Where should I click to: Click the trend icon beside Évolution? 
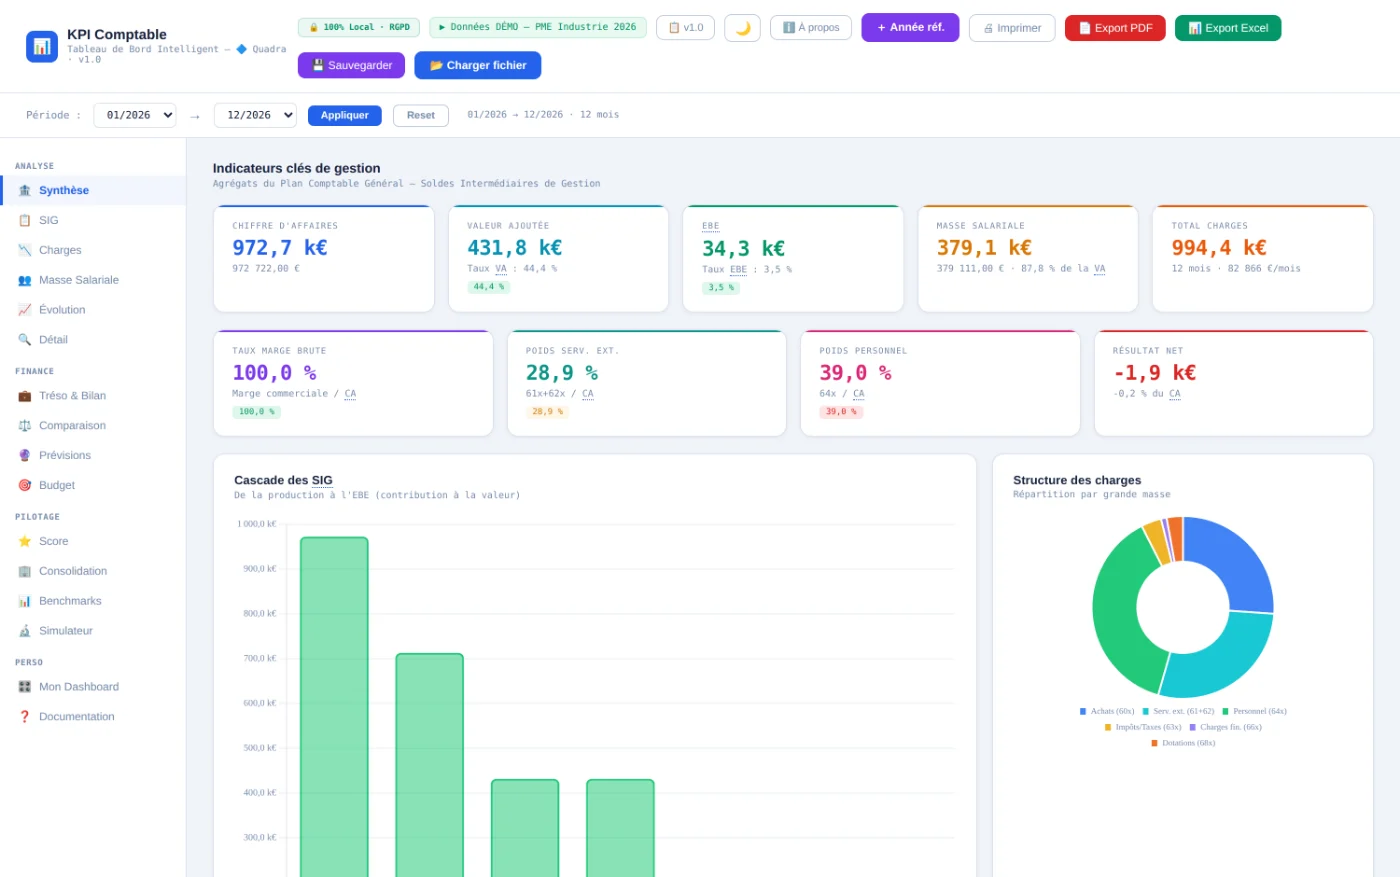click(x=25, y=310)
